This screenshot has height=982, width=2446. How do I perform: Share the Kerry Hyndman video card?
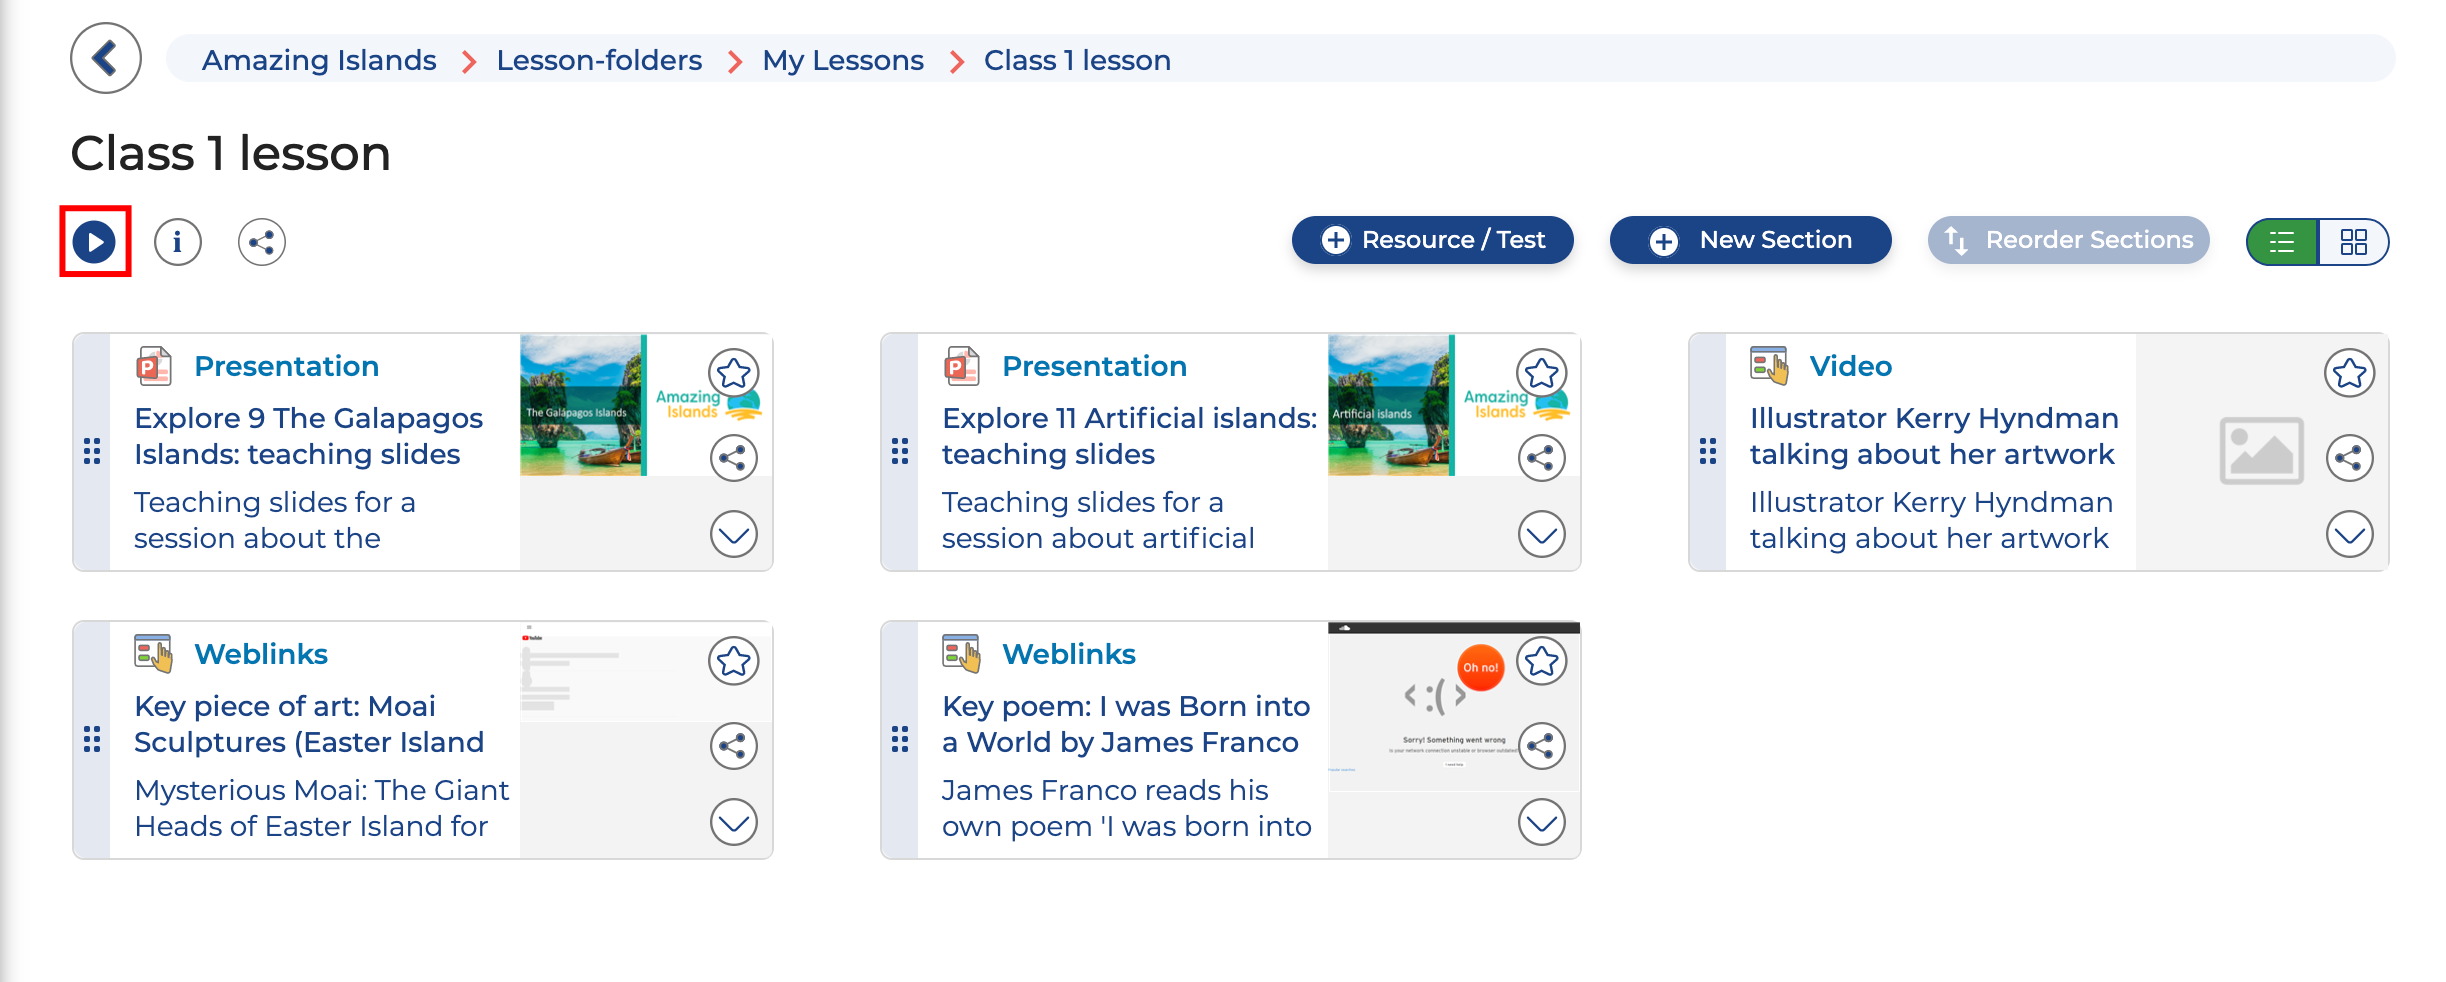point(2349,458)
